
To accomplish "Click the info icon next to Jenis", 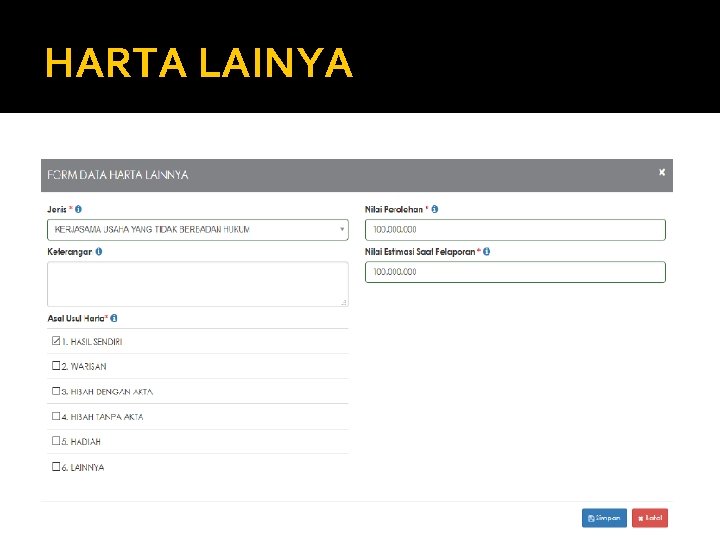I will tap(79, 209).
